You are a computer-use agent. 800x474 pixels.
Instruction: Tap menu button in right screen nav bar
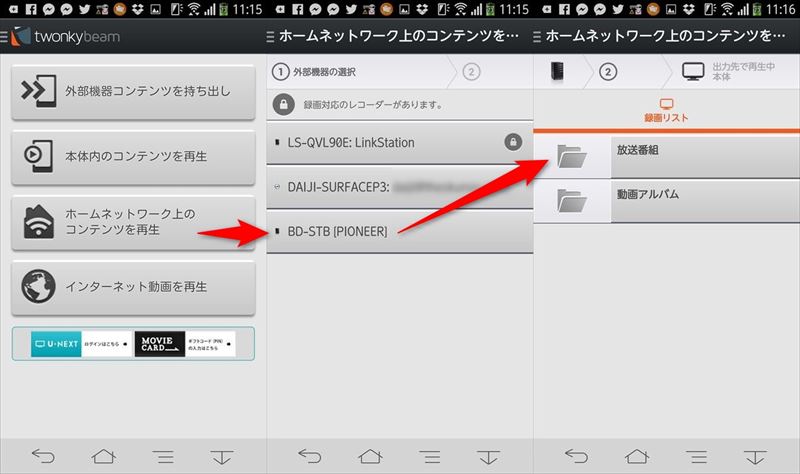tap(696, 457)
